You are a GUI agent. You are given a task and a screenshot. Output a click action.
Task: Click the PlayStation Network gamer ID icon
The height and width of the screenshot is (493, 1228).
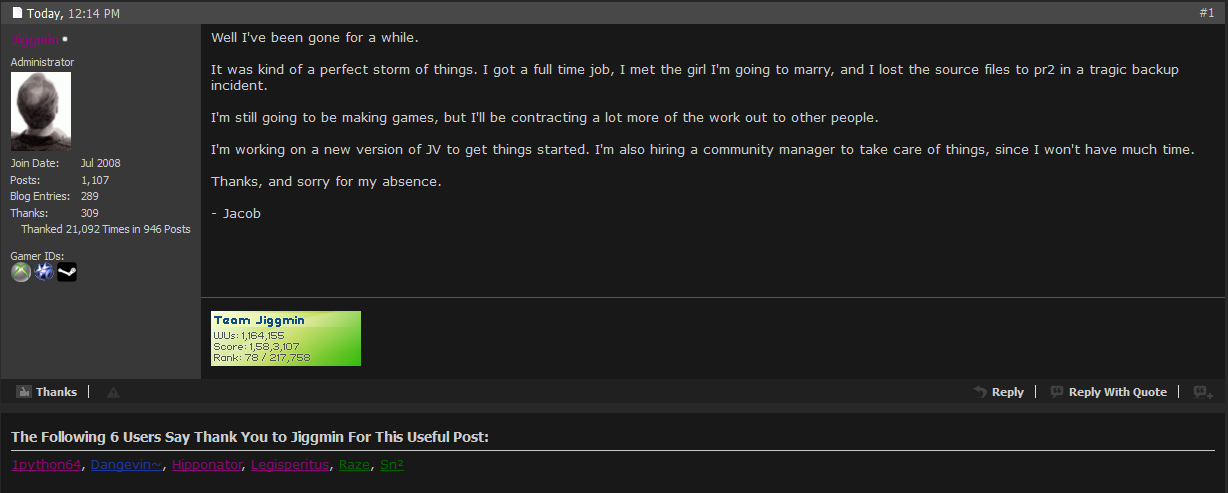44,272
